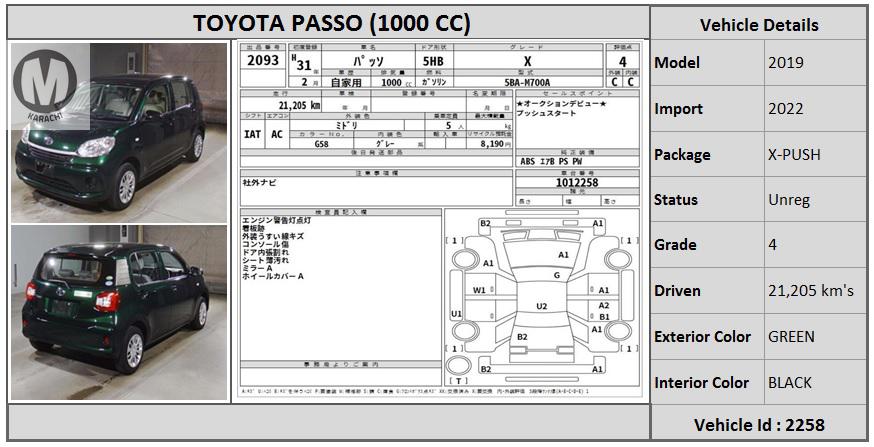Screen dimensions: 874x447
Task: Click the 'G58' color number cell
Action: point(321,143)
